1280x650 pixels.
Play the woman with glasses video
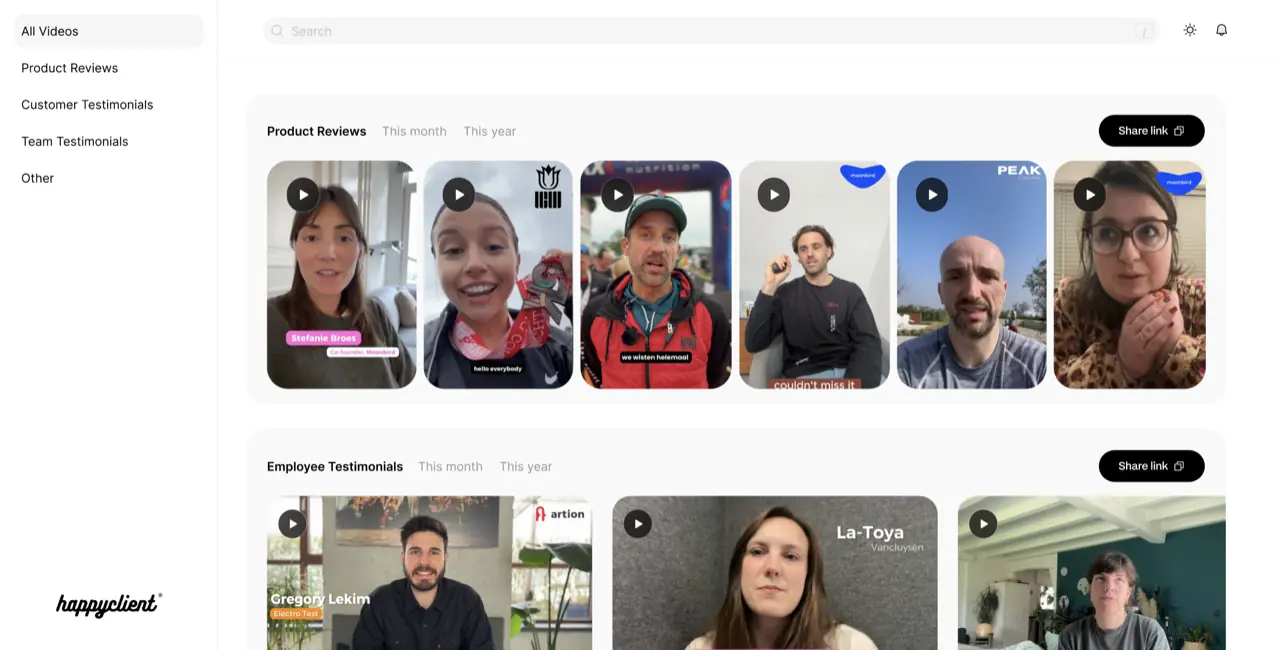[x=1089, y=194]
